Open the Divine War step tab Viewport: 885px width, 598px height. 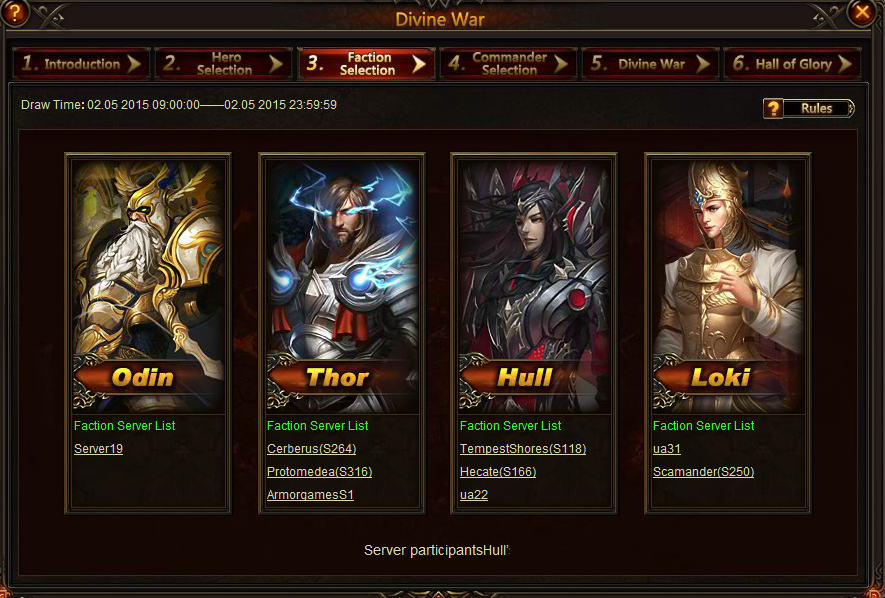tap(650, 64)
